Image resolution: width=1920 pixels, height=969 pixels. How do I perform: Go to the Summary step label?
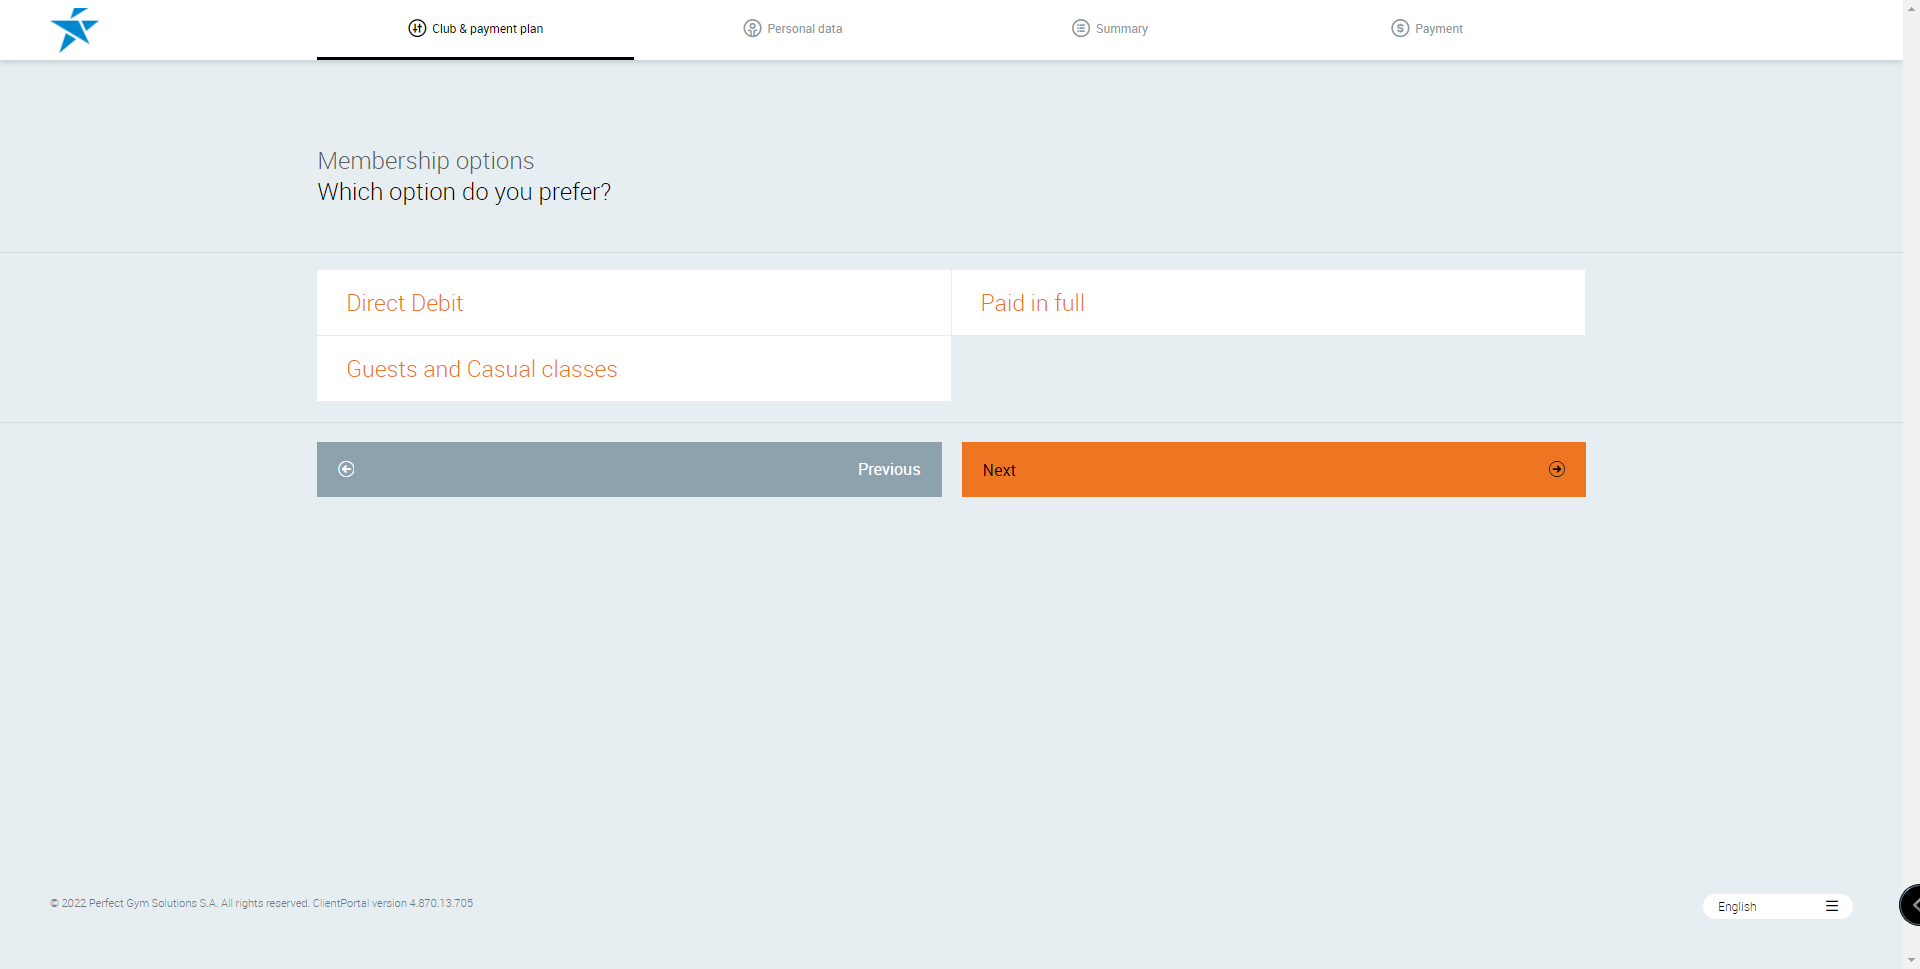click(1121, 29)
